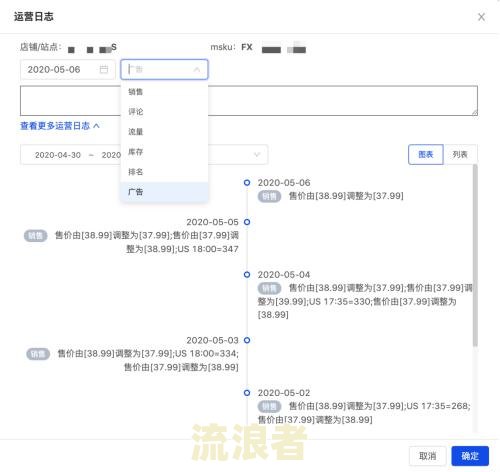This screenshot has height=472, width=500.
Task: Click 销售 tag on 2020-05-04 entry
Action: [x=269, y=288]
